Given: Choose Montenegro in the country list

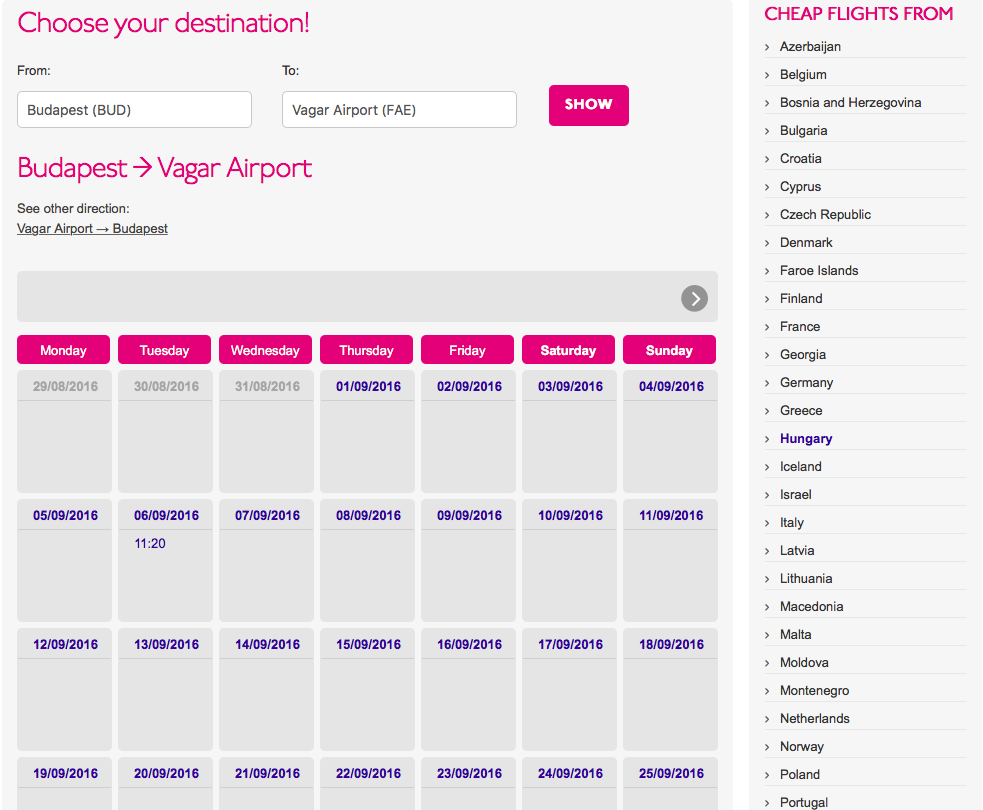Looking at the screenshot, I should pos(814,691).
